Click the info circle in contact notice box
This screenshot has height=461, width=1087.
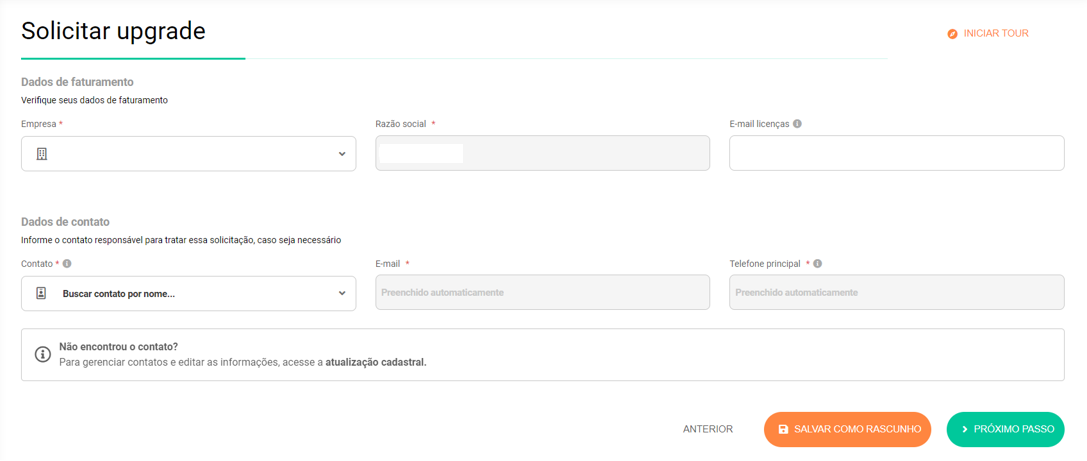click(43, 354)
